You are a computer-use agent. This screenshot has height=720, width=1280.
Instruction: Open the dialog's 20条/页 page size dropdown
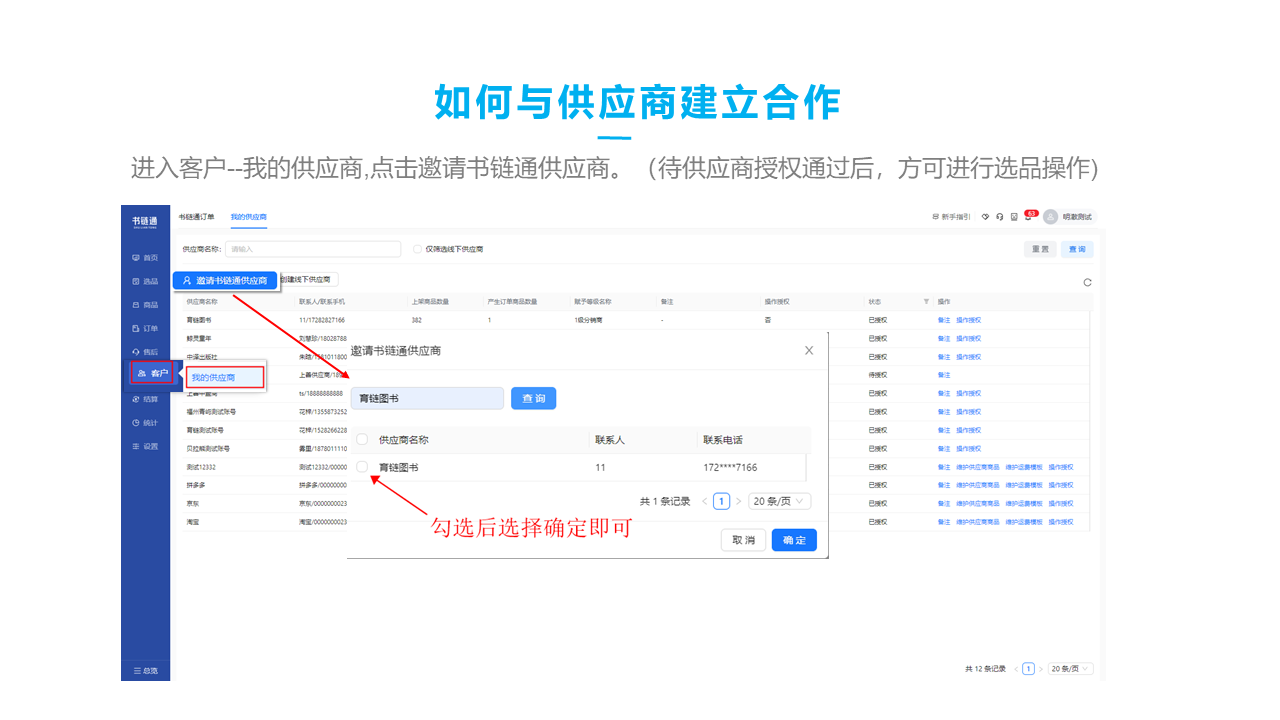tap(780, 501)
